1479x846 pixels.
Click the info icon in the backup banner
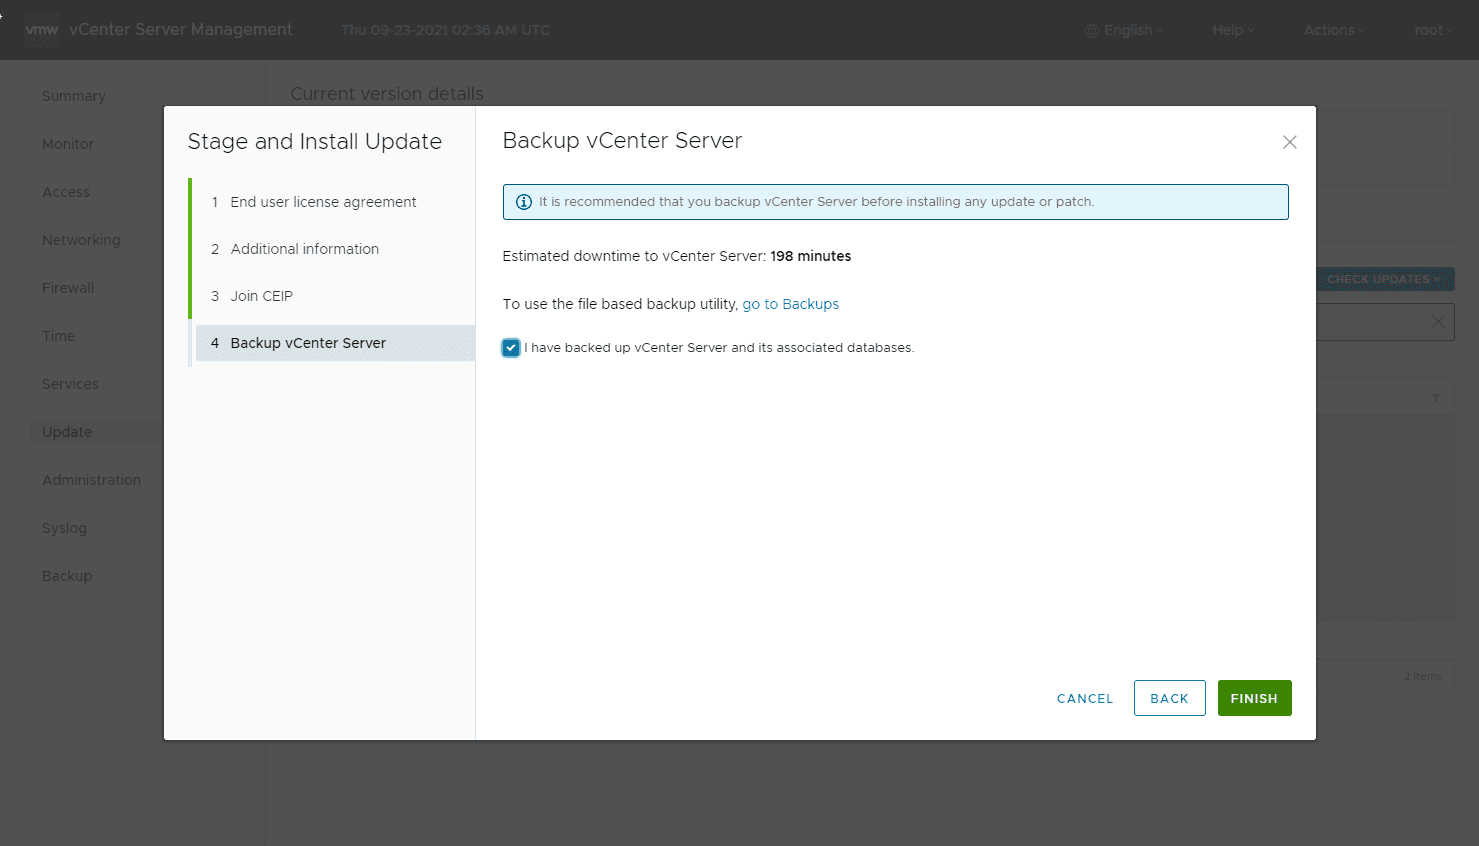523,202
